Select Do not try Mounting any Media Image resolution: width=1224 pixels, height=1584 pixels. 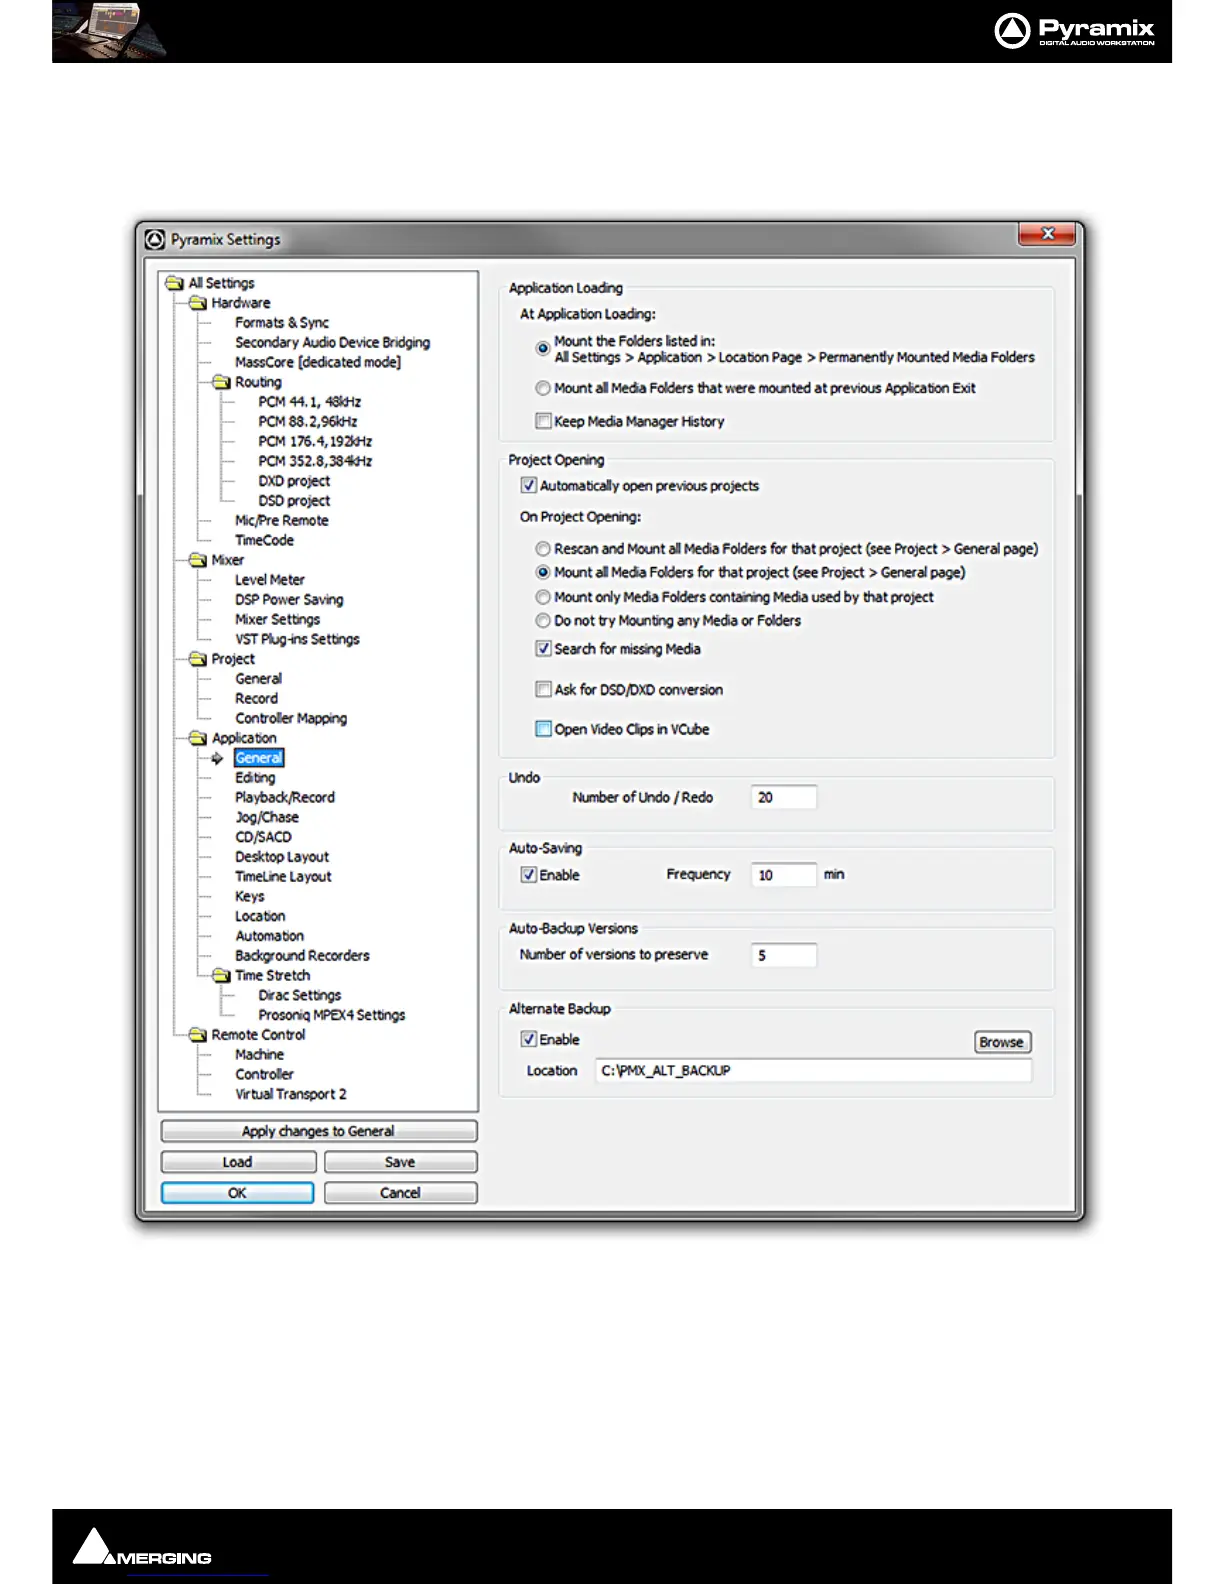pos(543,621)
